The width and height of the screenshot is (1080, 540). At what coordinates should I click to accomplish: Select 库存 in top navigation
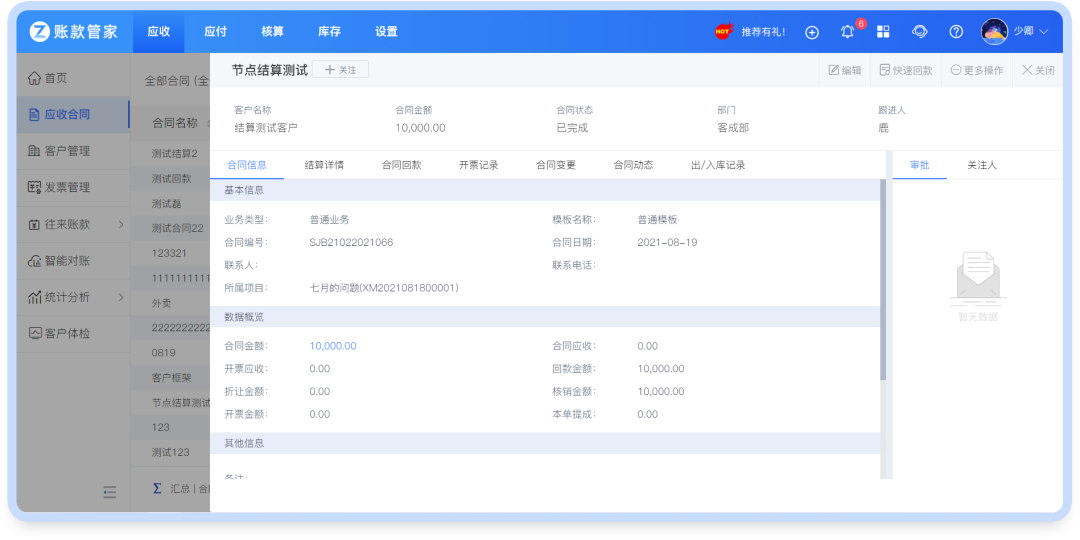[329, 32]
